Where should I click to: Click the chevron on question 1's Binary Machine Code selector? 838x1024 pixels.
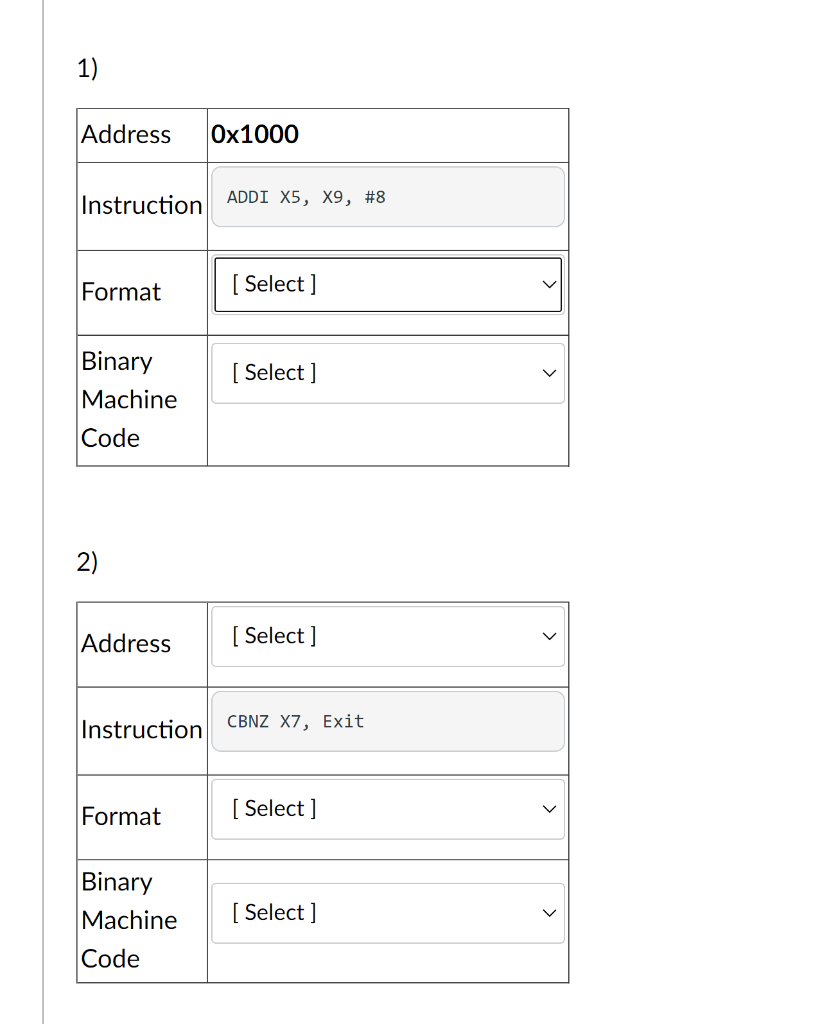548,372
